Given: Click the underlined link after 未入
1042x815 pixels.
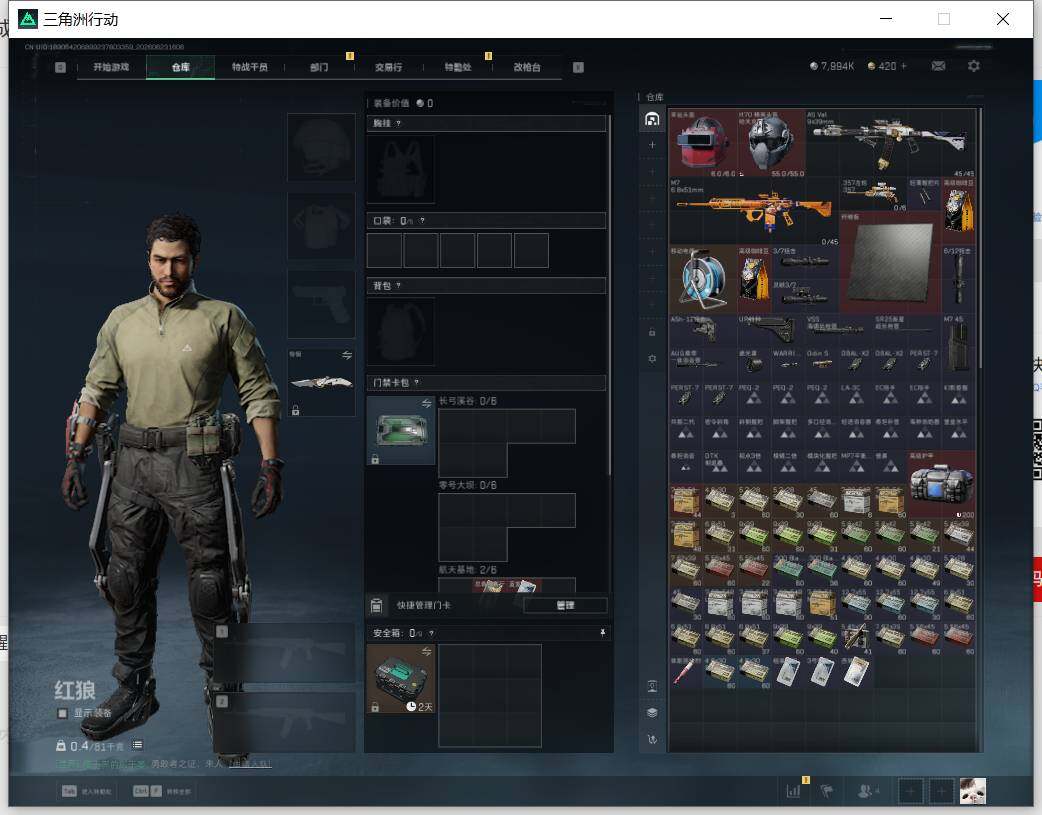Looking at the screenshot, I should coord(250,764).
